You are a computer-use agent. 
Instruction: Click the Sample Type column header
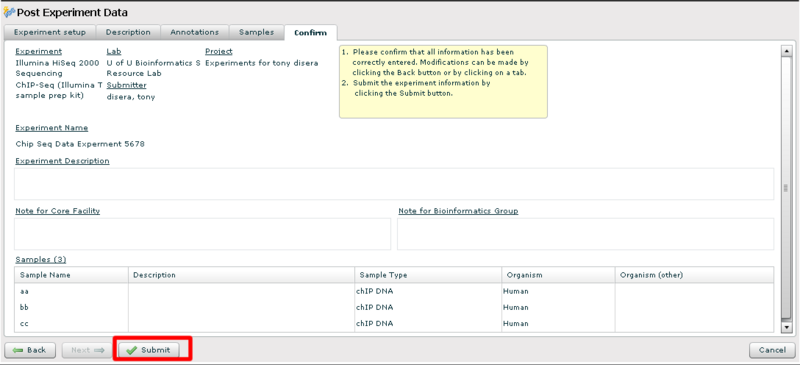tap(429, 275)
